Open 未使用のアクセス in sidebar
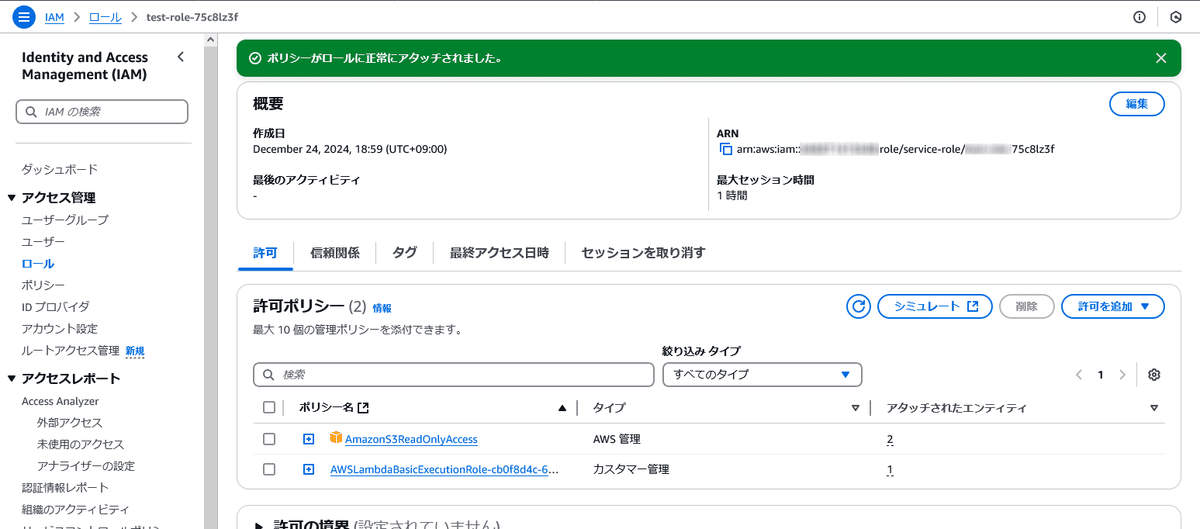The height and width of the screenshot is (529, 1200). [81, 444]
